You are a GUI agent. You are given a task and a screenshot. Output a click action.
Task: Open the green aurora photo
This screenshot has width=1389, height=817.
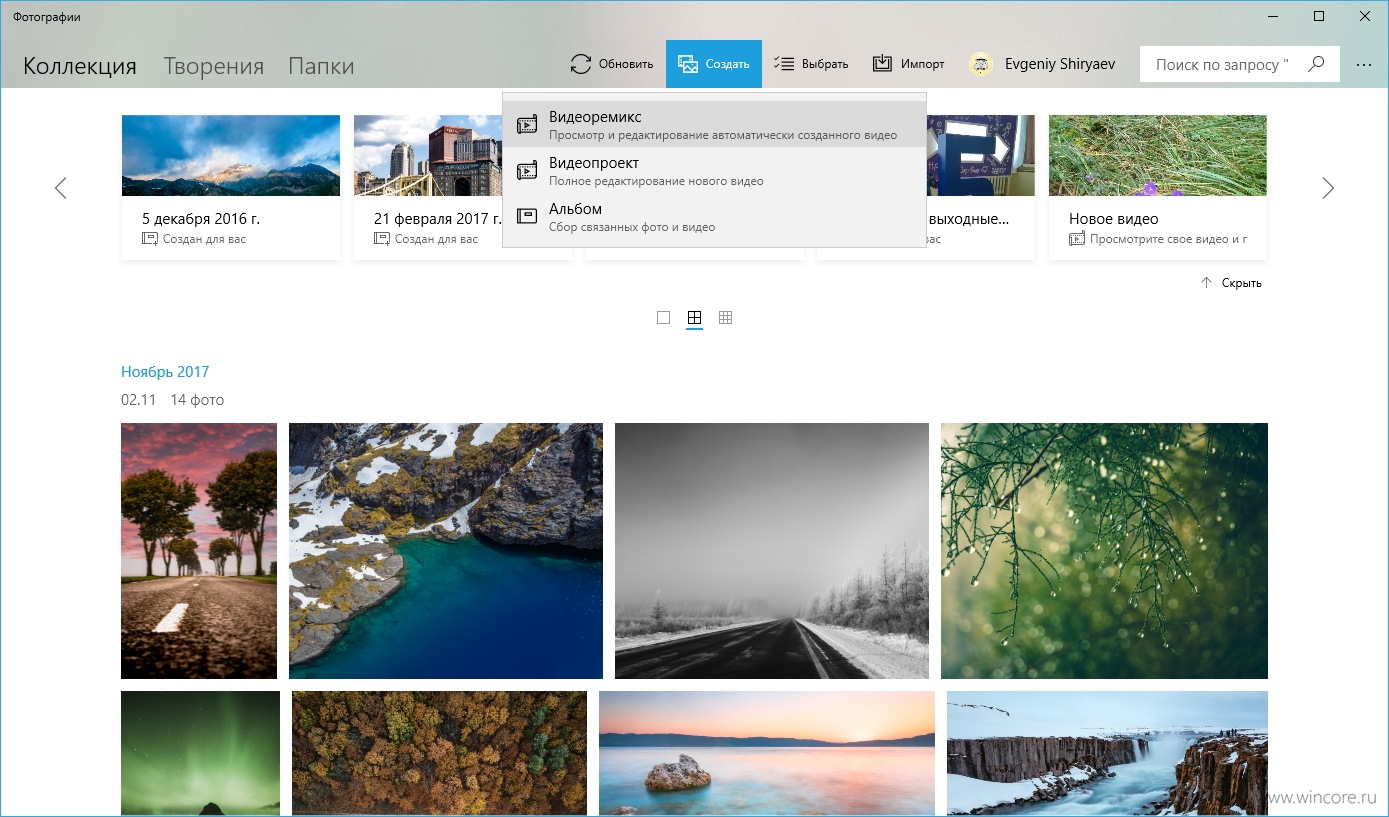coord(201,754)
